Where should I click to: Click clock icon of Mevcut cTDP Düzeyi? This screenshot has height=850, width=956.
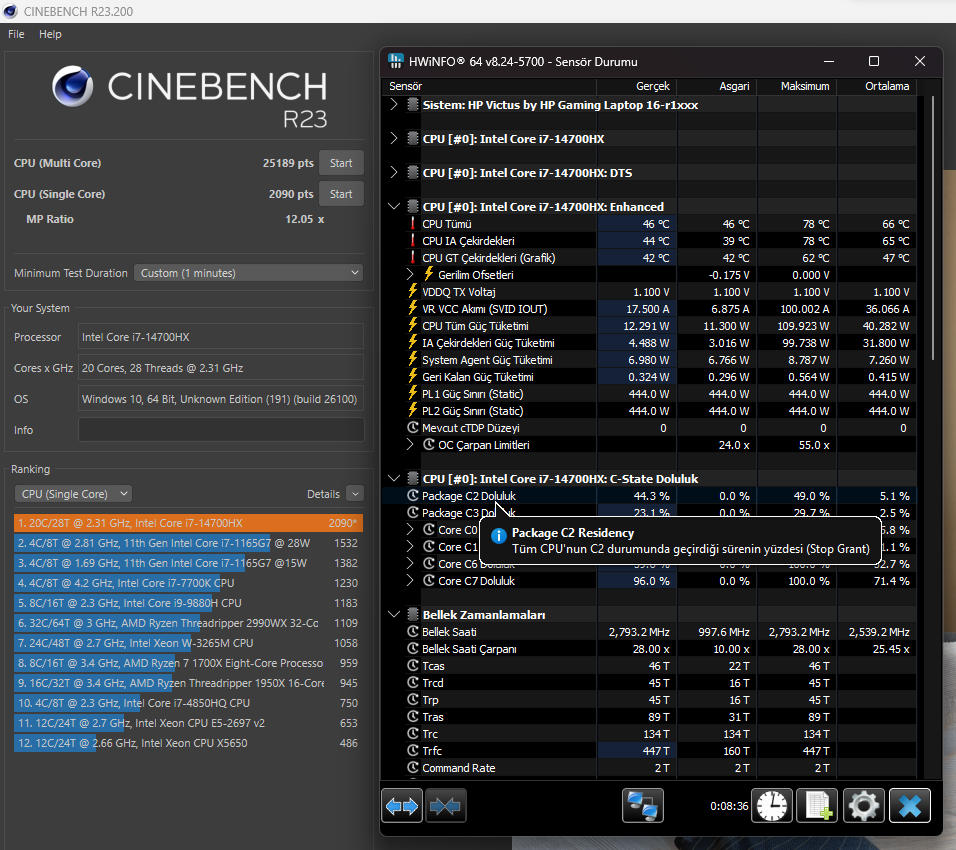tap(413, 428)
